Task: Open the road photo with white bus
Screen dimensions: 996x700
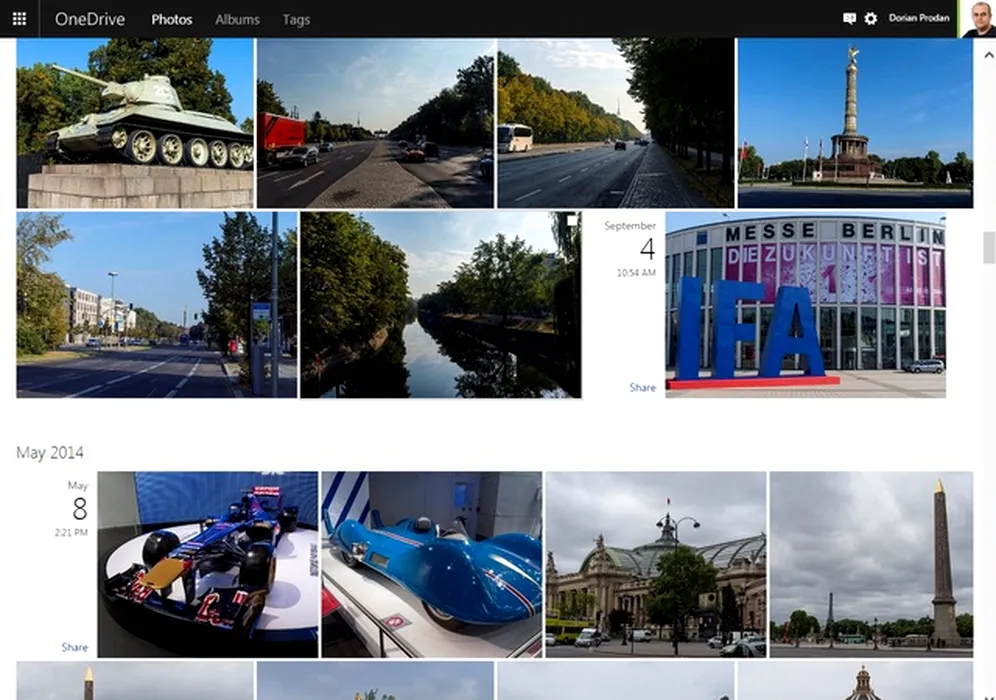Action: pos(616,123)
